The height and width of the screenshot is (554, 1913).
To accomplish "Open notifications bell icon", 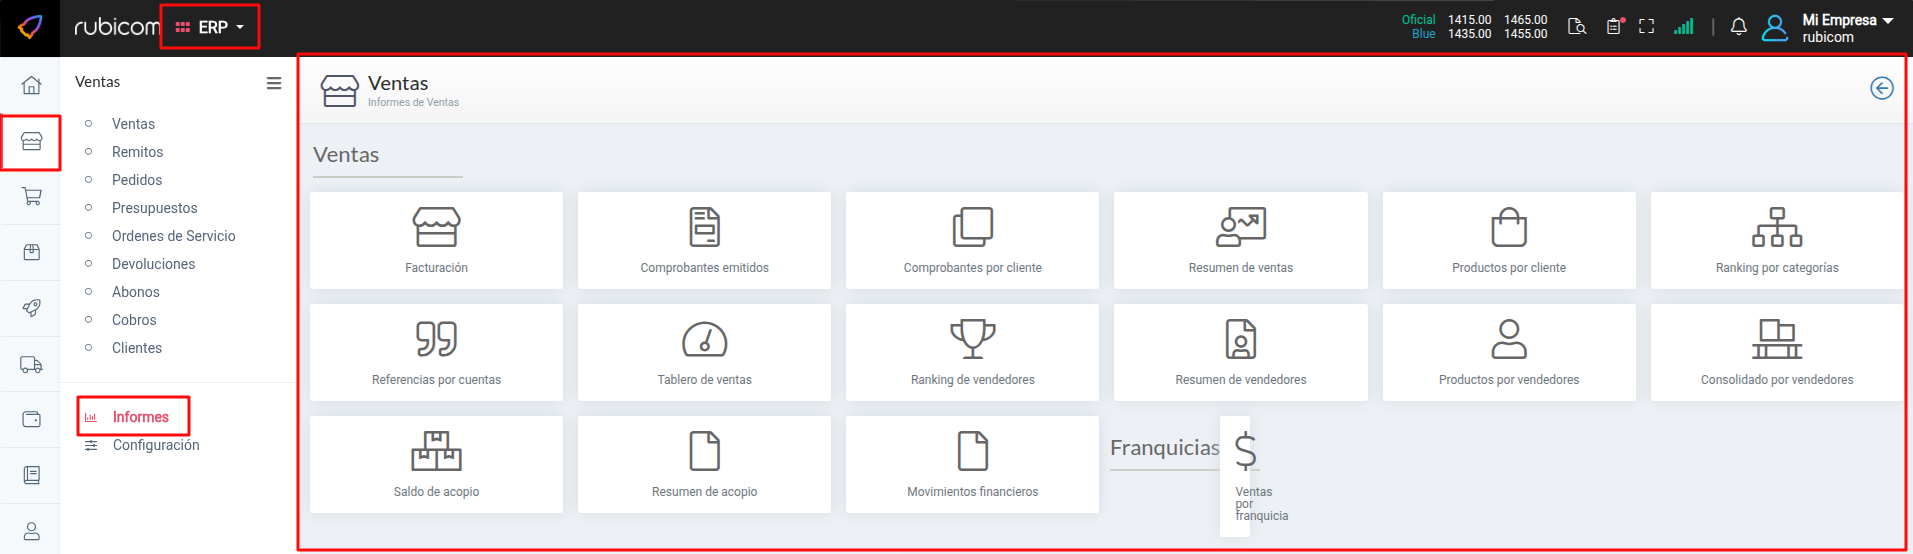I will (x=1739, y=27).
